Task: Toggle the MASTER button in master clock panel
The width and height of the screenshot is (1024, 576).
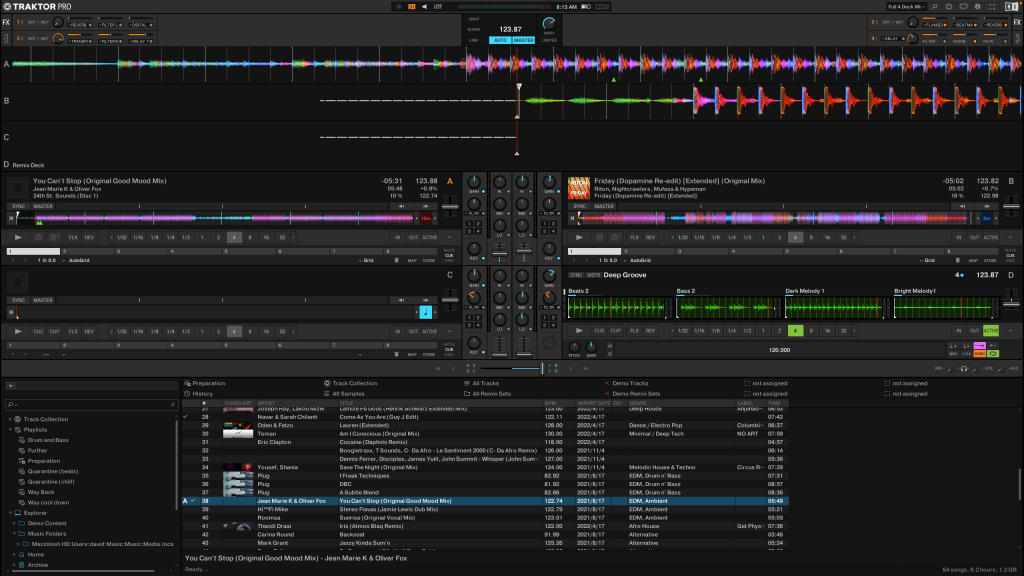Action: (523, 40)
